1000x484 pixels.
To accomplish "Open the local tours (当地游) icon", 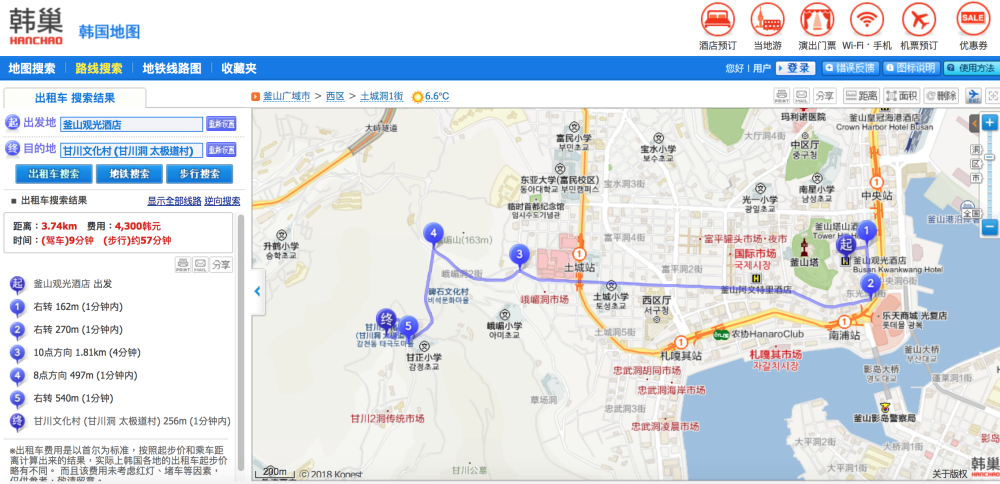I will (x=767, y=20).
